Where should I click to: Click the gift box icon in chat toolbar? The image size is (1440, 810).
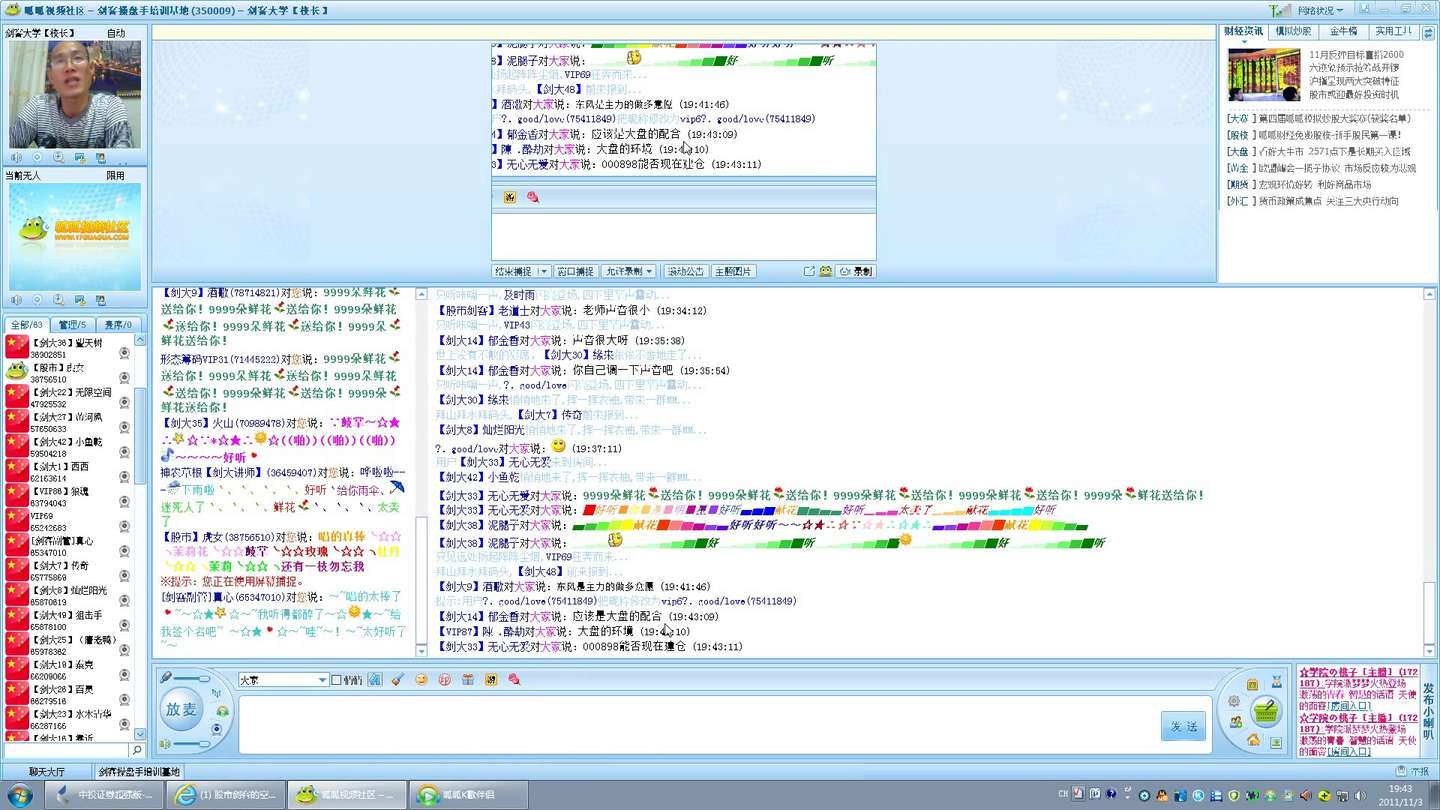pyautogui.click(x=467, y=680)
